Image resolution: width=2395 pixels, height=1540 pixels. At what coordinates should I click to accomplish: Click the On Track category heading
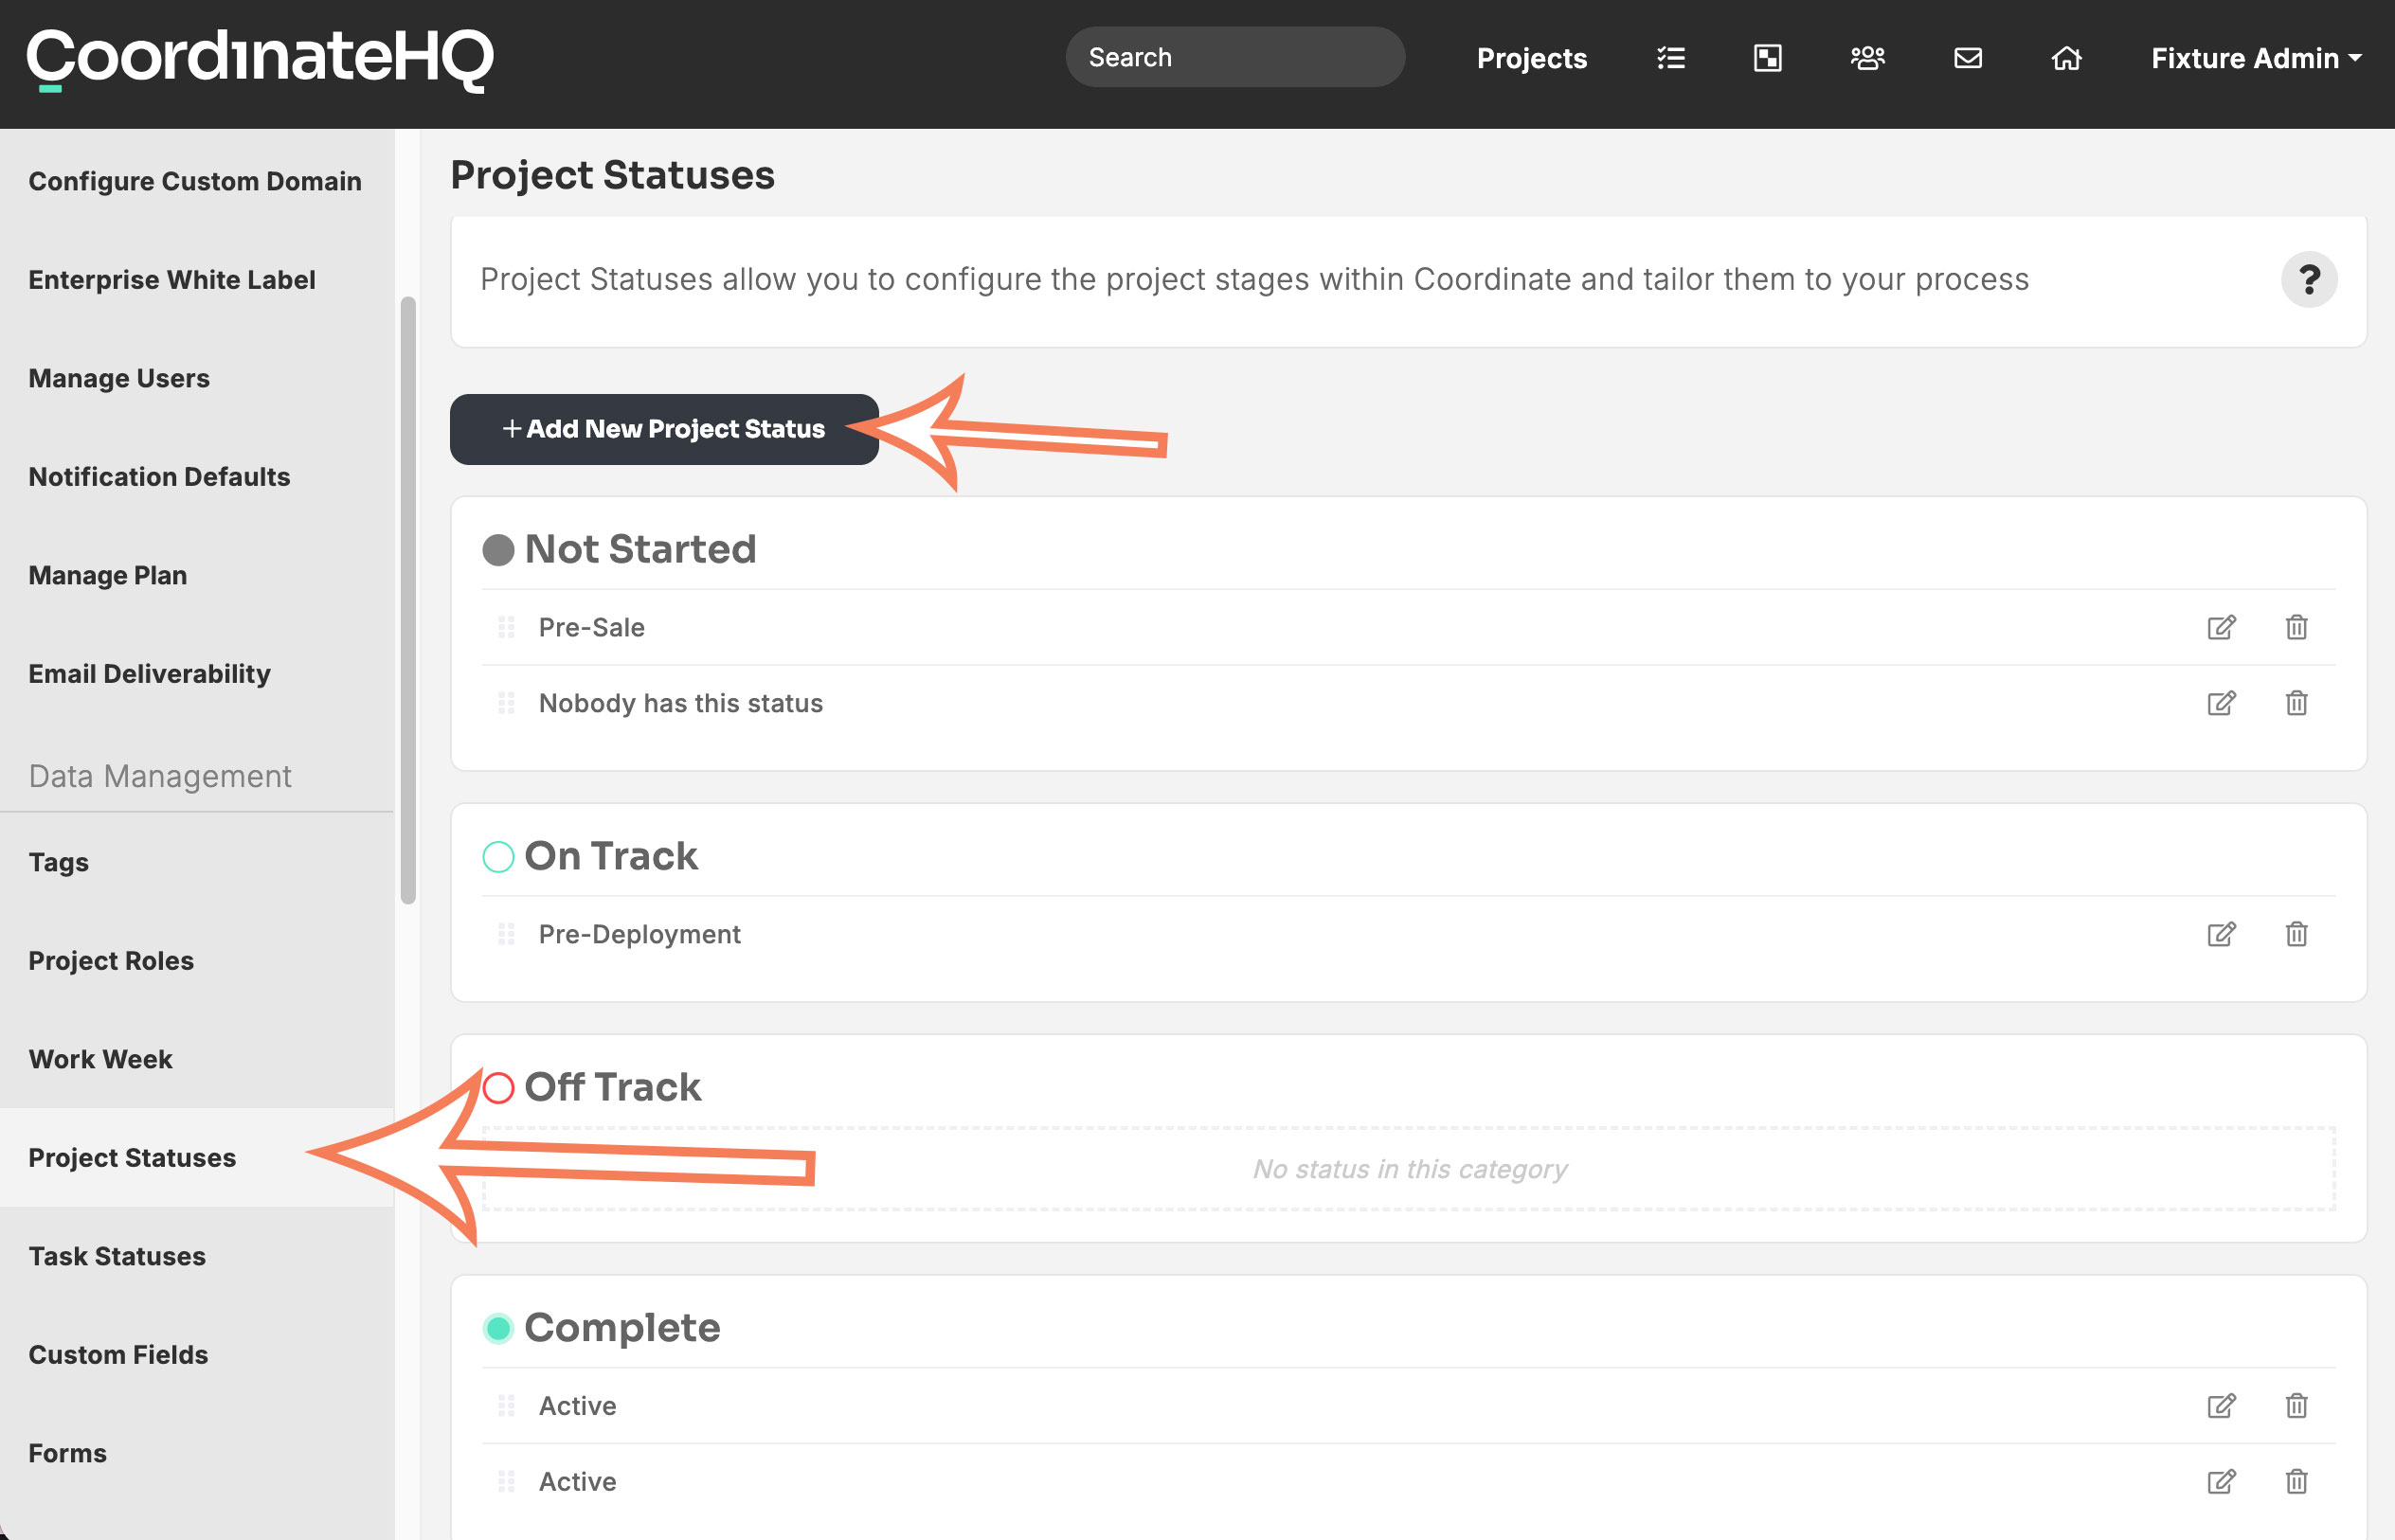click(611, 857)
